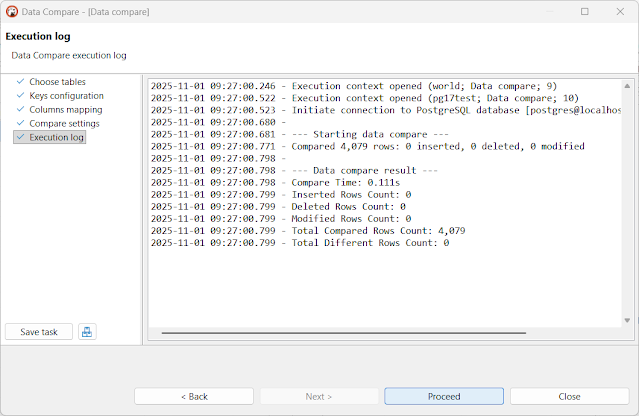Click the checkmark icon next to Choose tables
This screenshot has width=639, height=416.
pyautogui.click(x=20, y=81)
